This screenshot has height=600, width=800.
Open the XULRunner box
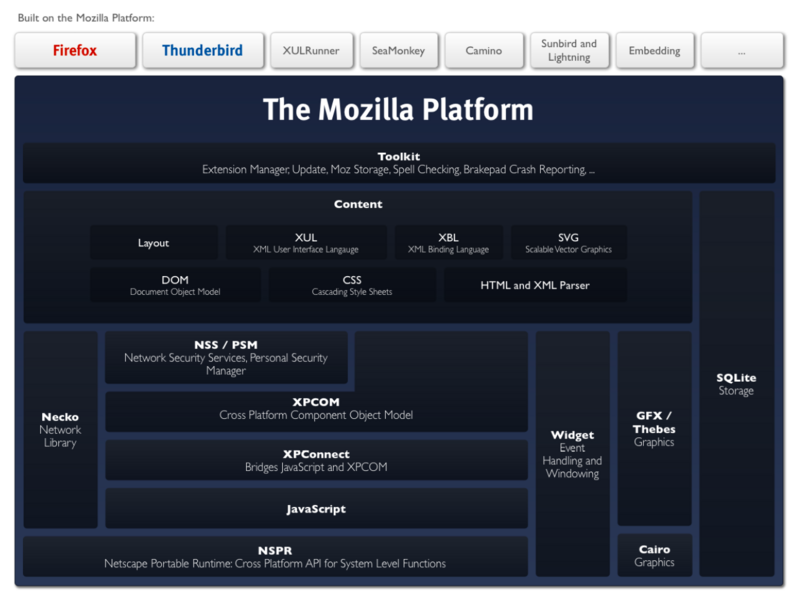pyautogui.click(x=311, y=50)
